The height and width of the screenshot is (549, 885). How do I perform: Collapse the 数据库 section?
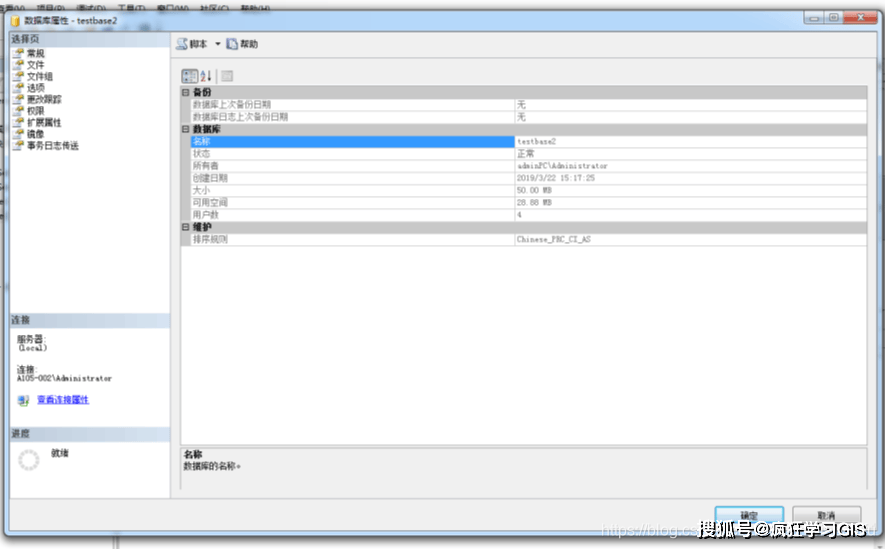coord(186,129)
